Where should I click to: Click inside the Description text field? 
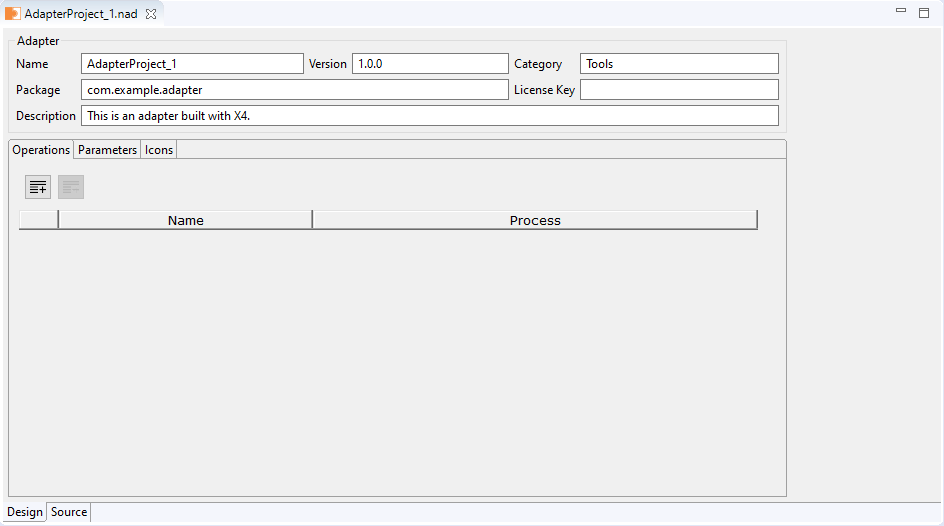tap(429, 116)
